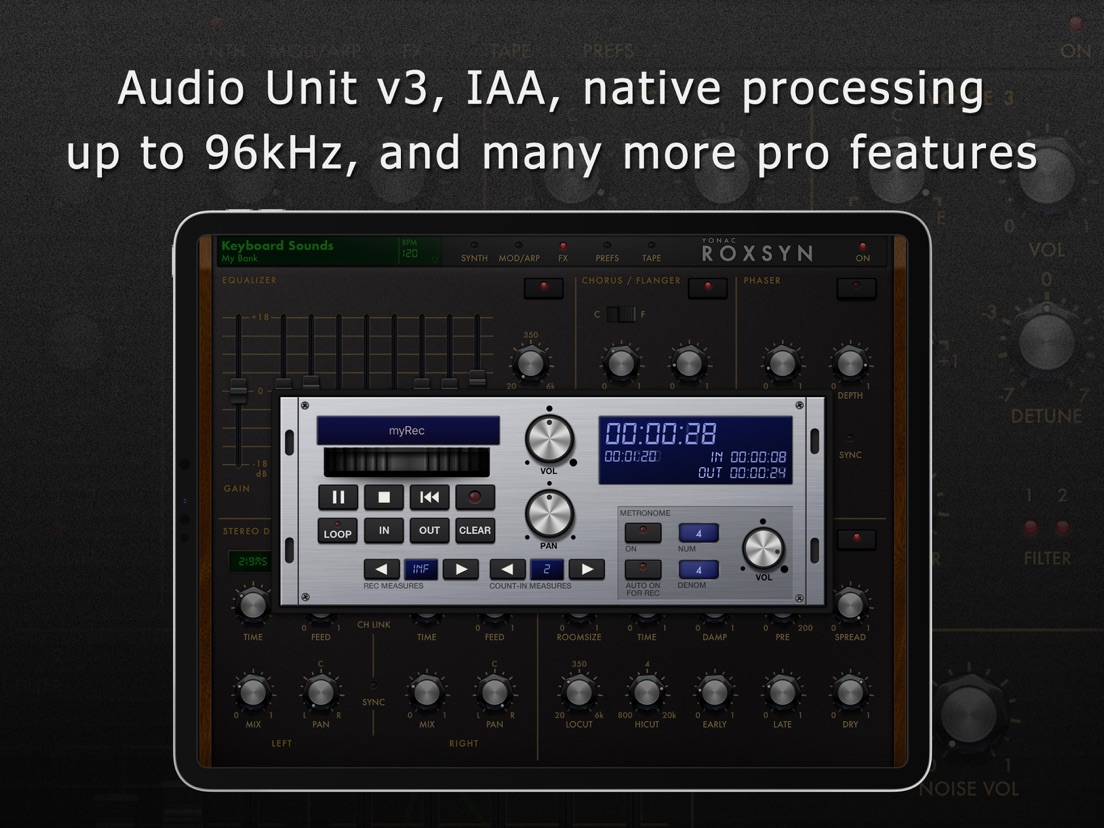Toggle metronome AUTO ON FOR REC
This screenshot has width=1104, height=828.
(643, 569)
